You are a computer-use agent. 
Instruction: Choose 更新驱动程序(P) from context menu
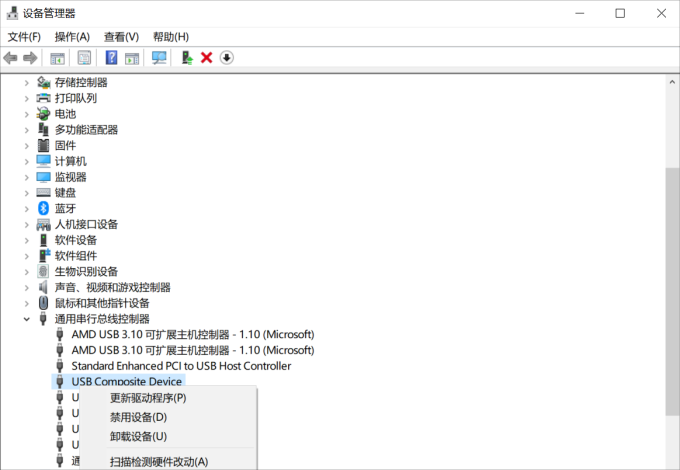click(x=147, y=398)
